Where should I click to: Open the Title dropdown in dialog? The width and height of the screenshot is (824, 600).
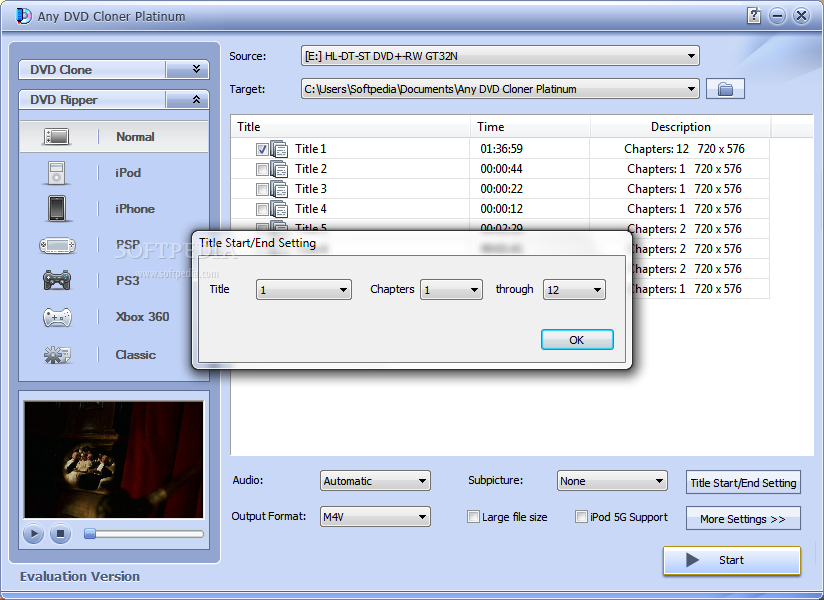tap(304, 289)
